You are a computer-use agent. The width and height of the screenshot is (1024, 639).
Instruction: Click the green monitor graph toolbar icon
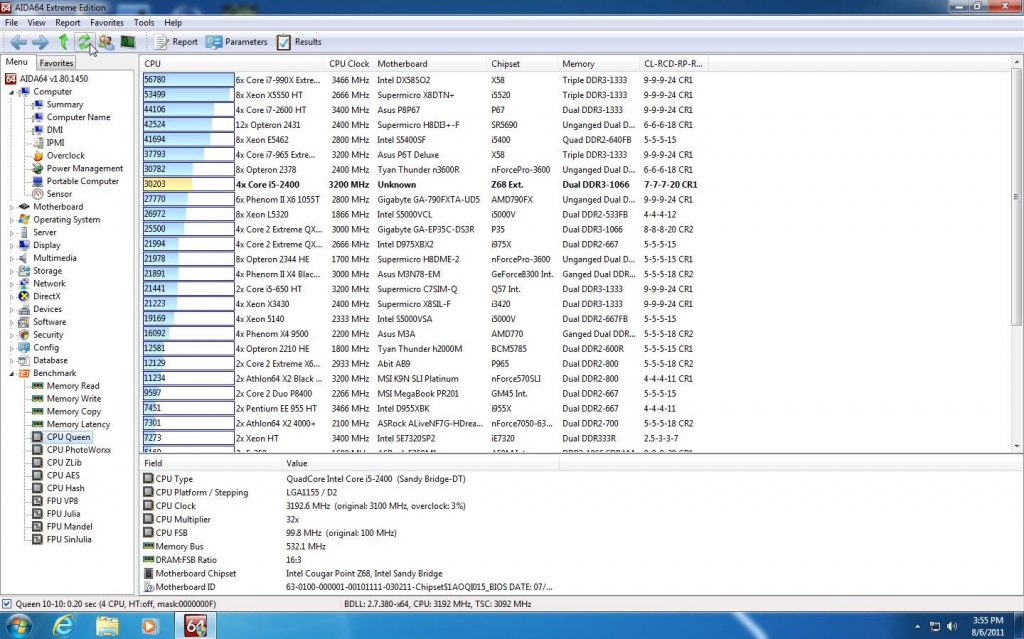(x=128, y=42)
